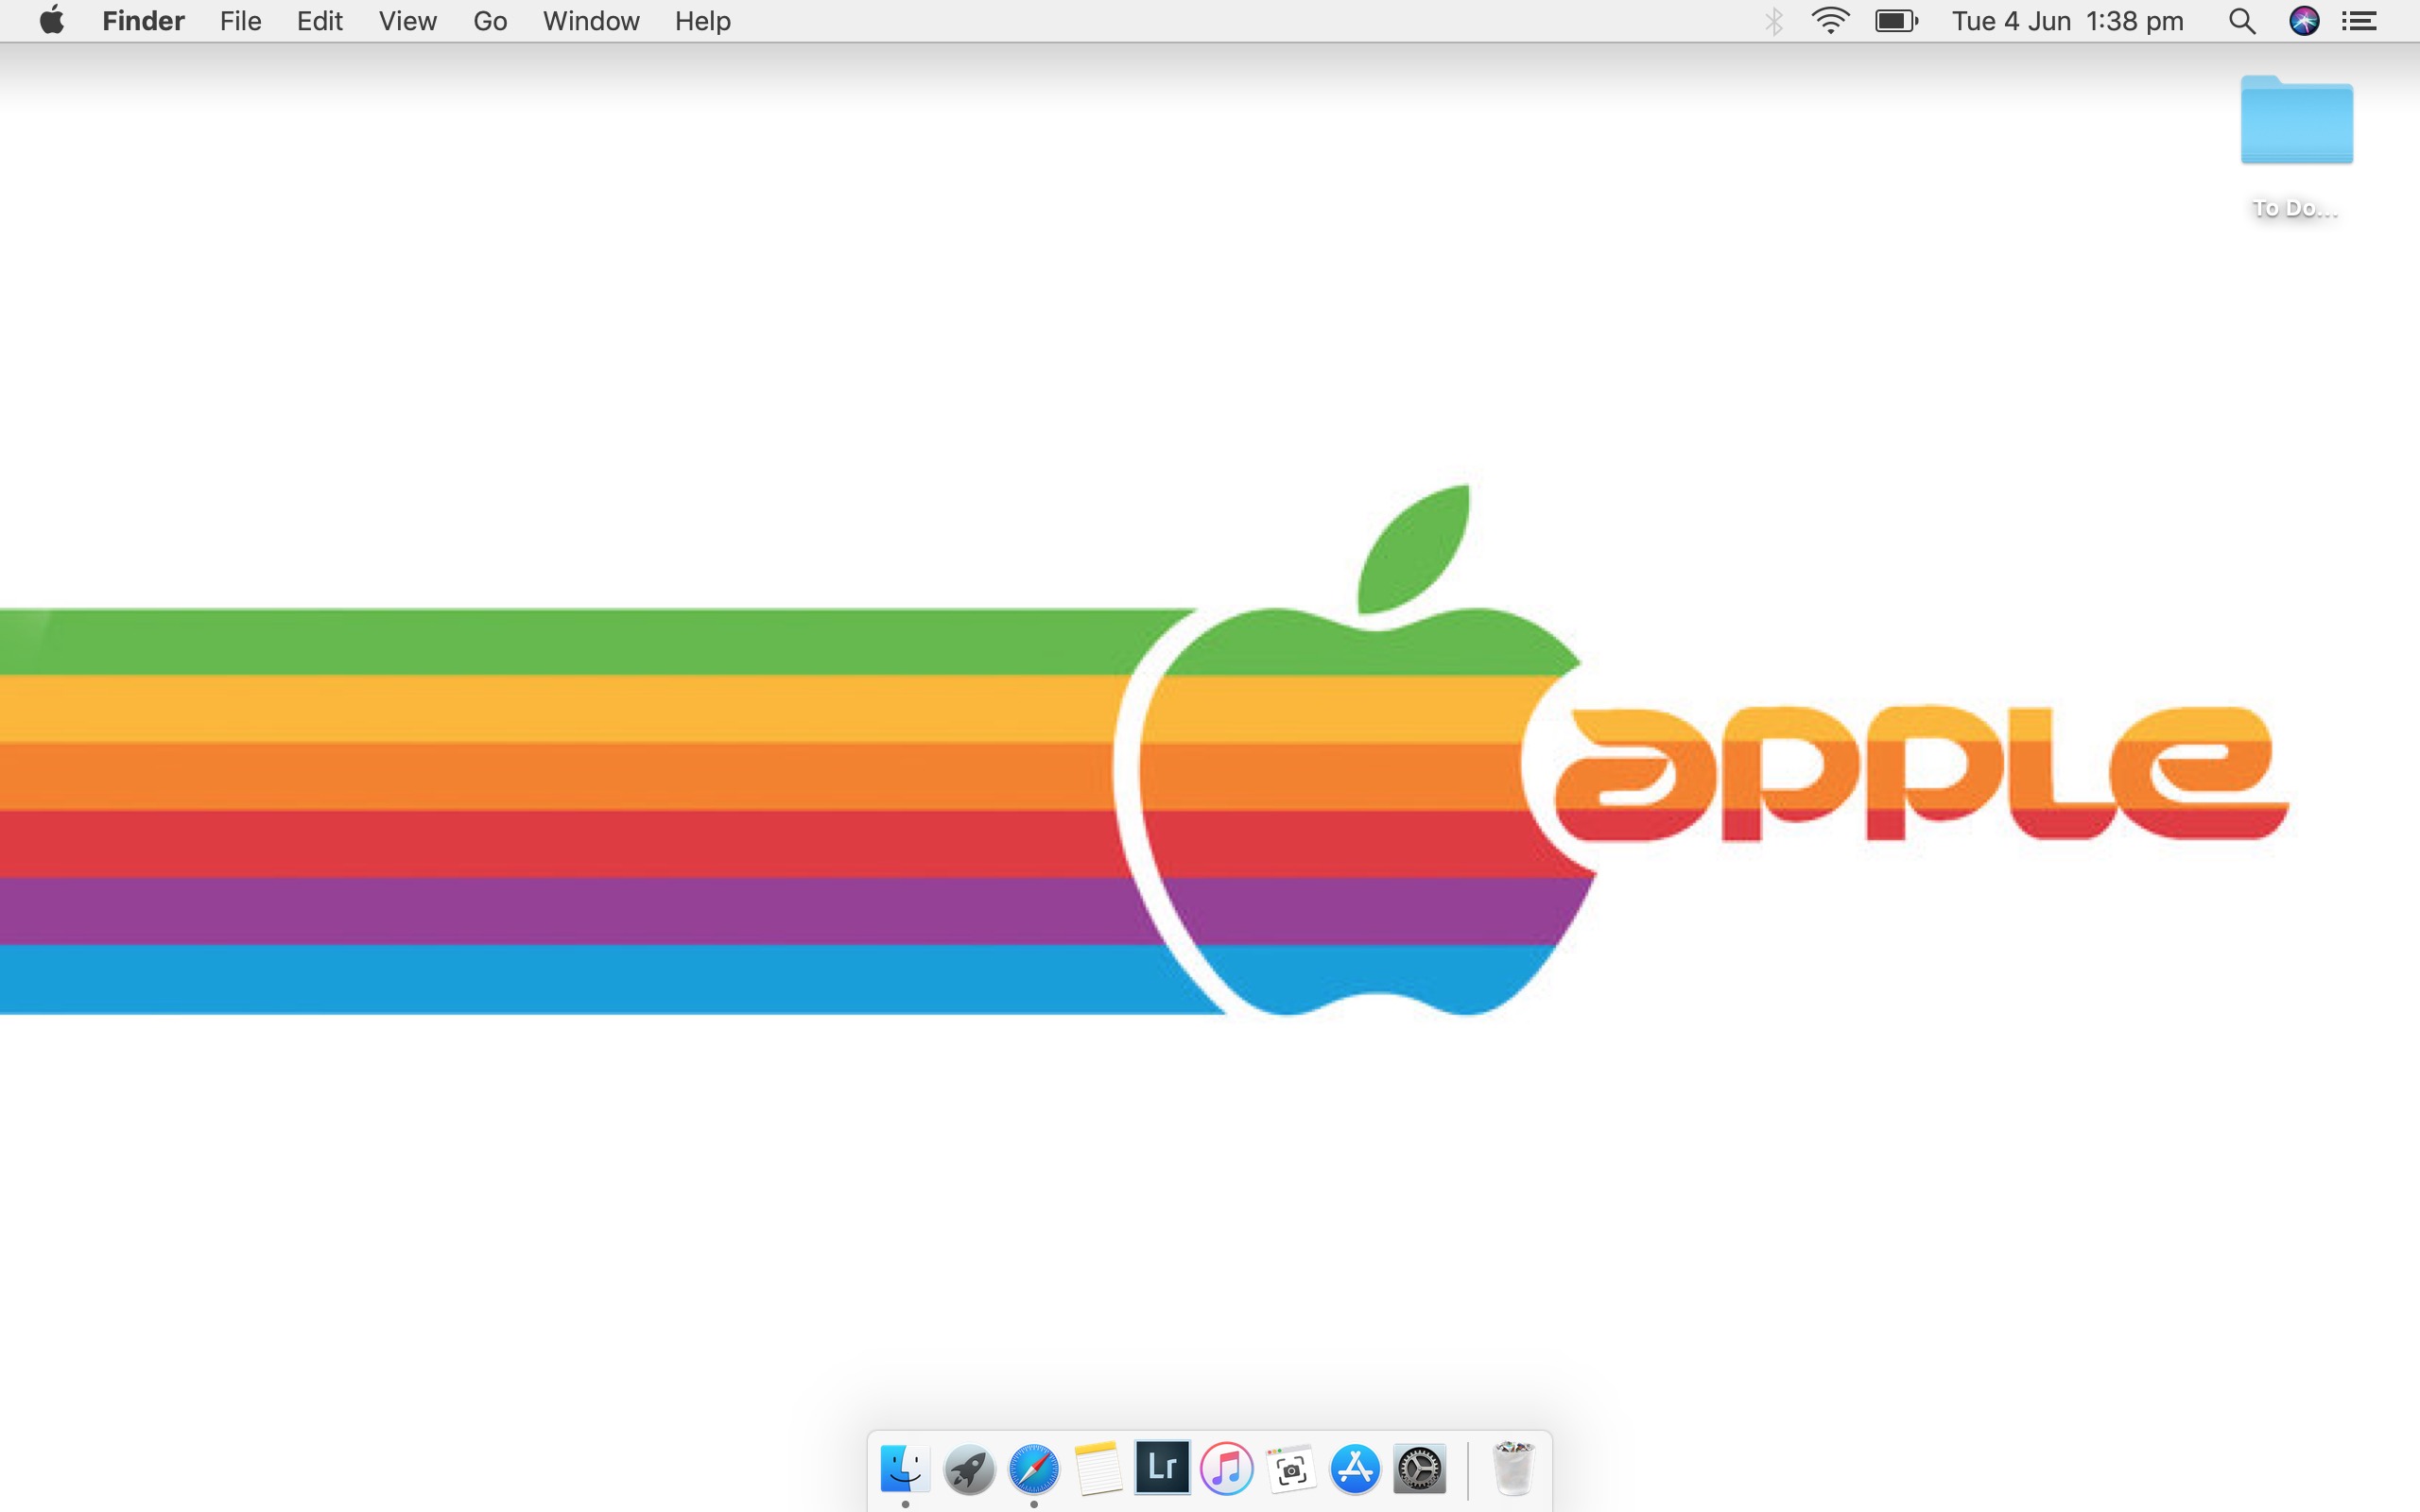Open iTunes music icon in Dock
The width and height of the screenshot is (2420, 1512).
pyautogui.click(x=1226, y=1468)
